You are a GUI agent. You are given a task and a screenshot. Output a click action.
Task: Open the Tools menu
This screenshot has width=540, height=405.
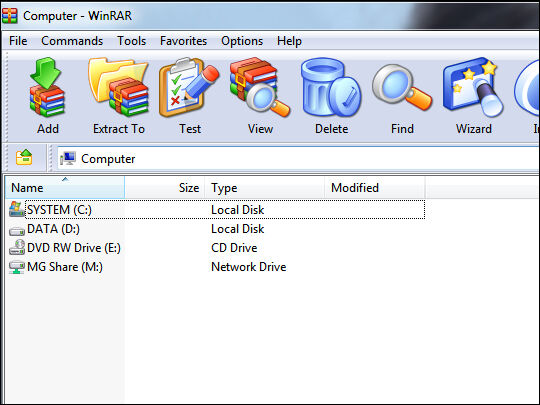tap(132, 41)
